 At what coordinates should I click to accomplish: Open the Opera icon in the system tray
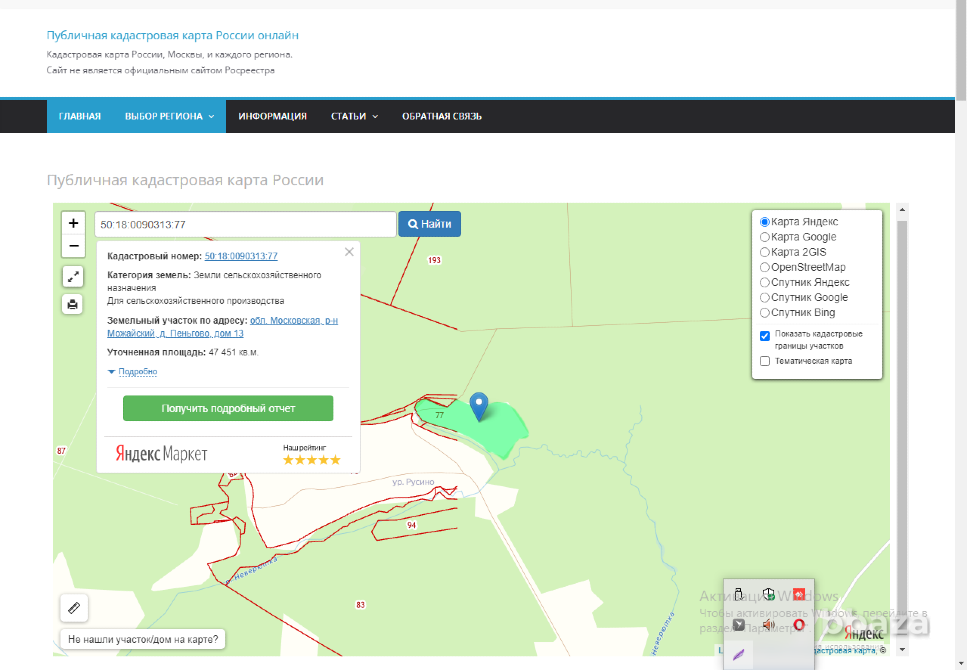tap(798, 625)
